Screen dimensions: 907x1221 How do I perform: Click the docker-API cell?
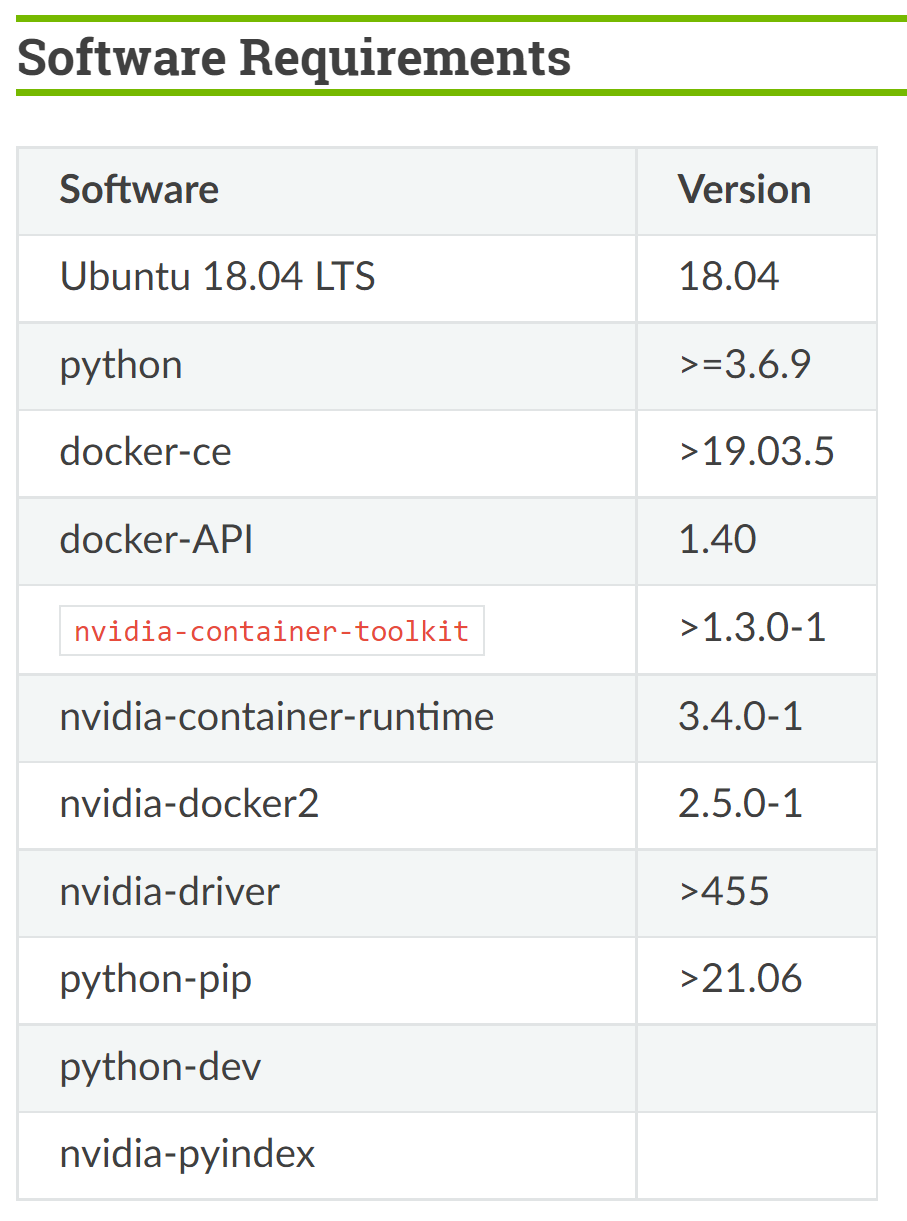coord(156,540)
